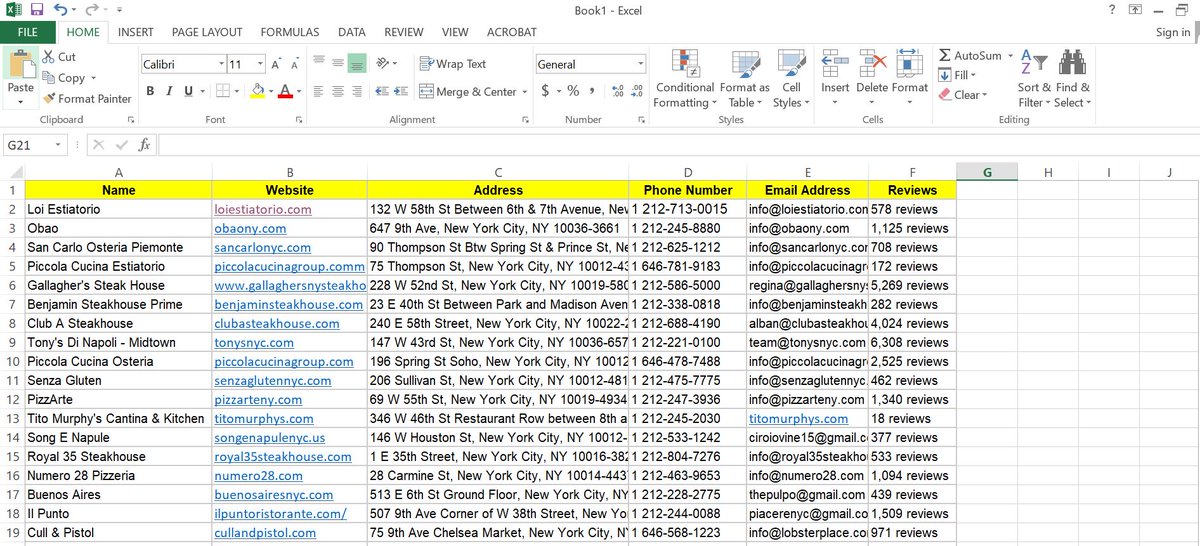Toggle Bottom Align (highlighted)
Screen dimensions: 1200x546
coord(357,64)
